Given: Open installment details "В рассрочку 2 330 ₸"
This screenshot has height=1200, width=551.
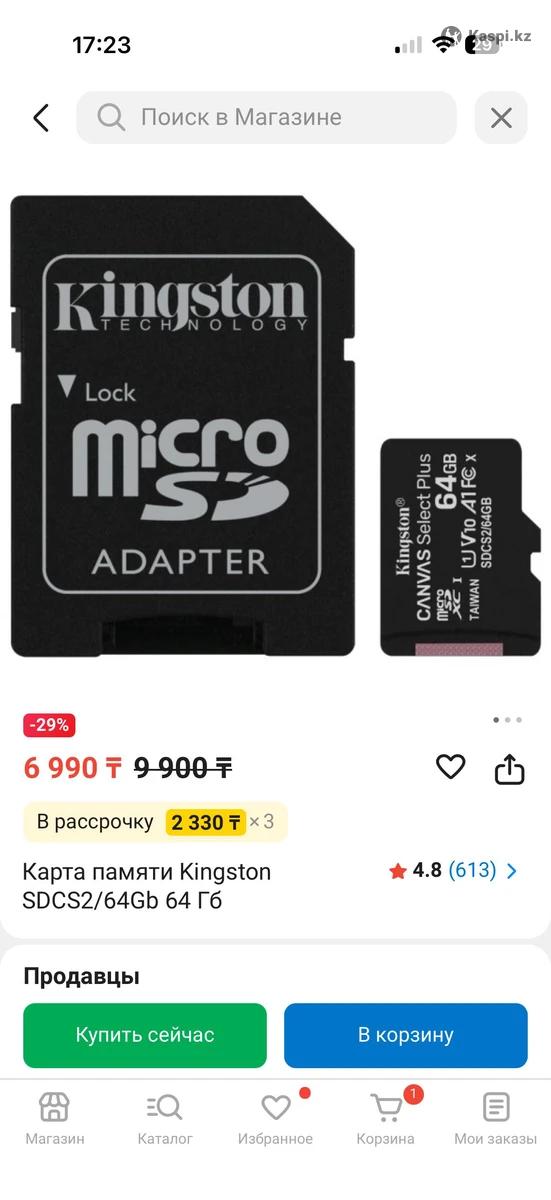Looking at the screenshot, I should (155, 822).
